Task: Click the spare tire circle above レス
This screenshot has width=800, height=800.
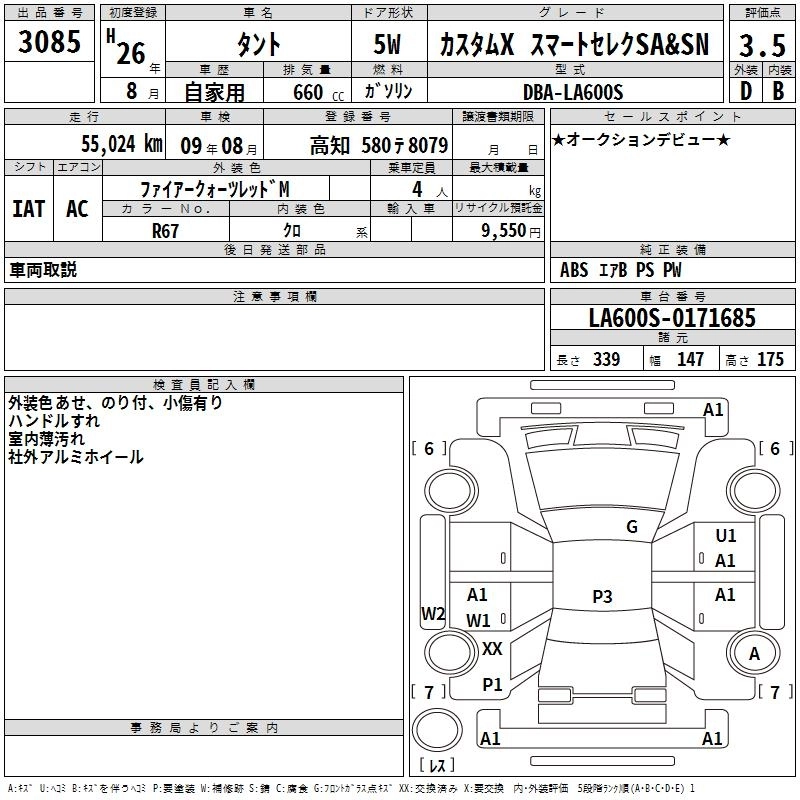Action: coord(437,729)
